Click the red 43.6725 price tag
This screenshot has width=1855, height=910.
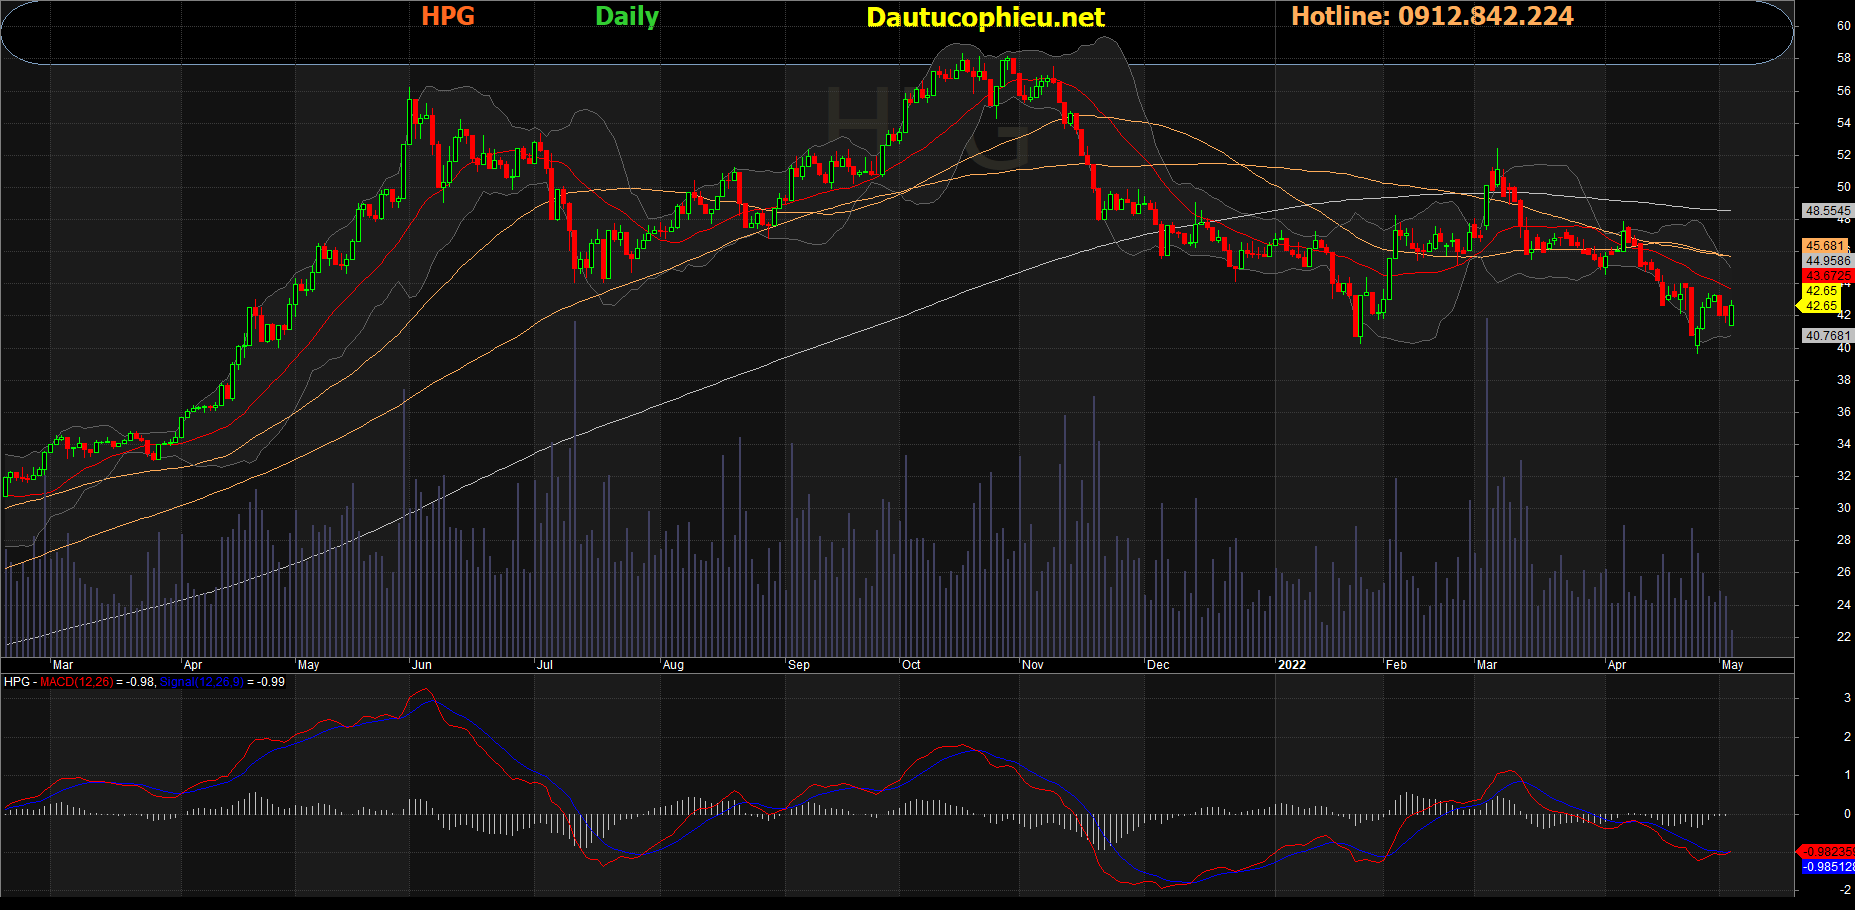point(1827,276)
